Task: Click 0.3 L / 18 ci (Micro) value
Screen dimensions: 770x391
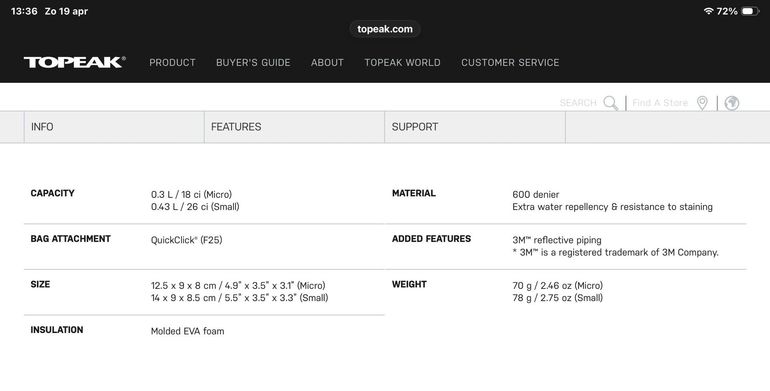Action: pyautogui.click(x=192, y=195)
